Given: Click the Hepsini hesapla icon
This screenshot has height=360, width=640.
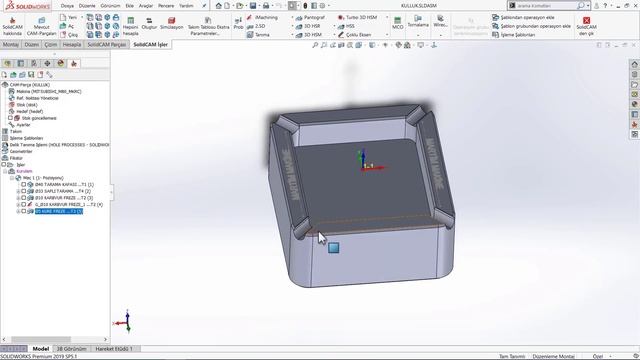Looking at the screenshot, I should tap(131, 20).
